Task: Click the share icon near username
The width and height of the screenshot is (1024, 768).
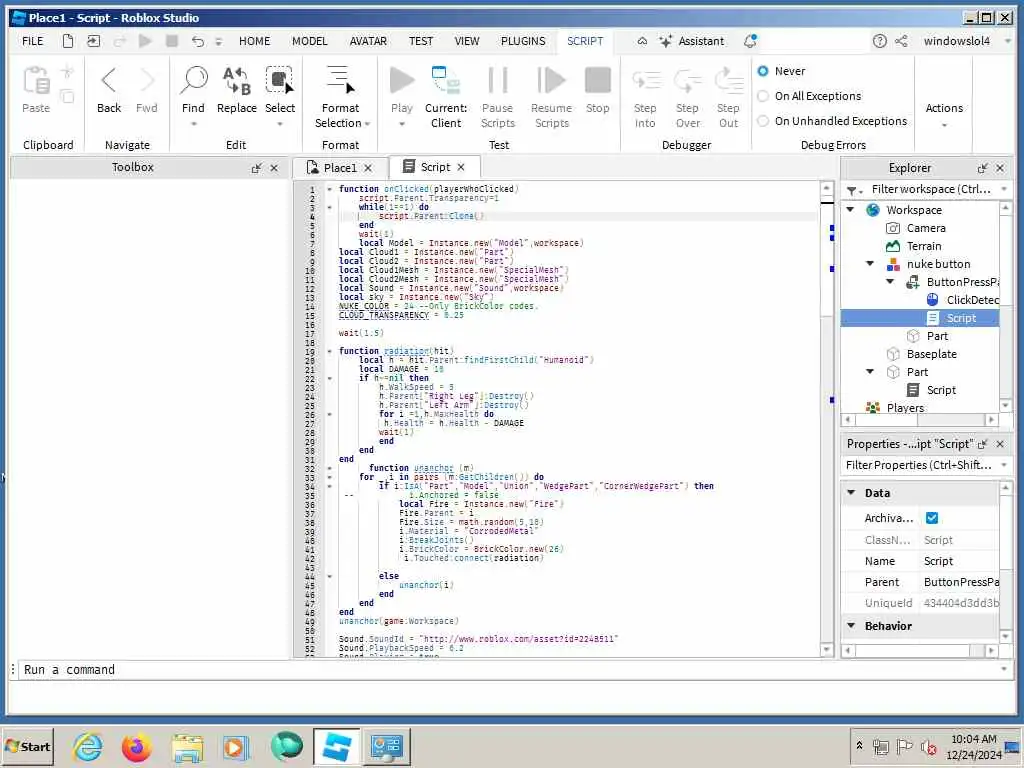Action: 901,41
